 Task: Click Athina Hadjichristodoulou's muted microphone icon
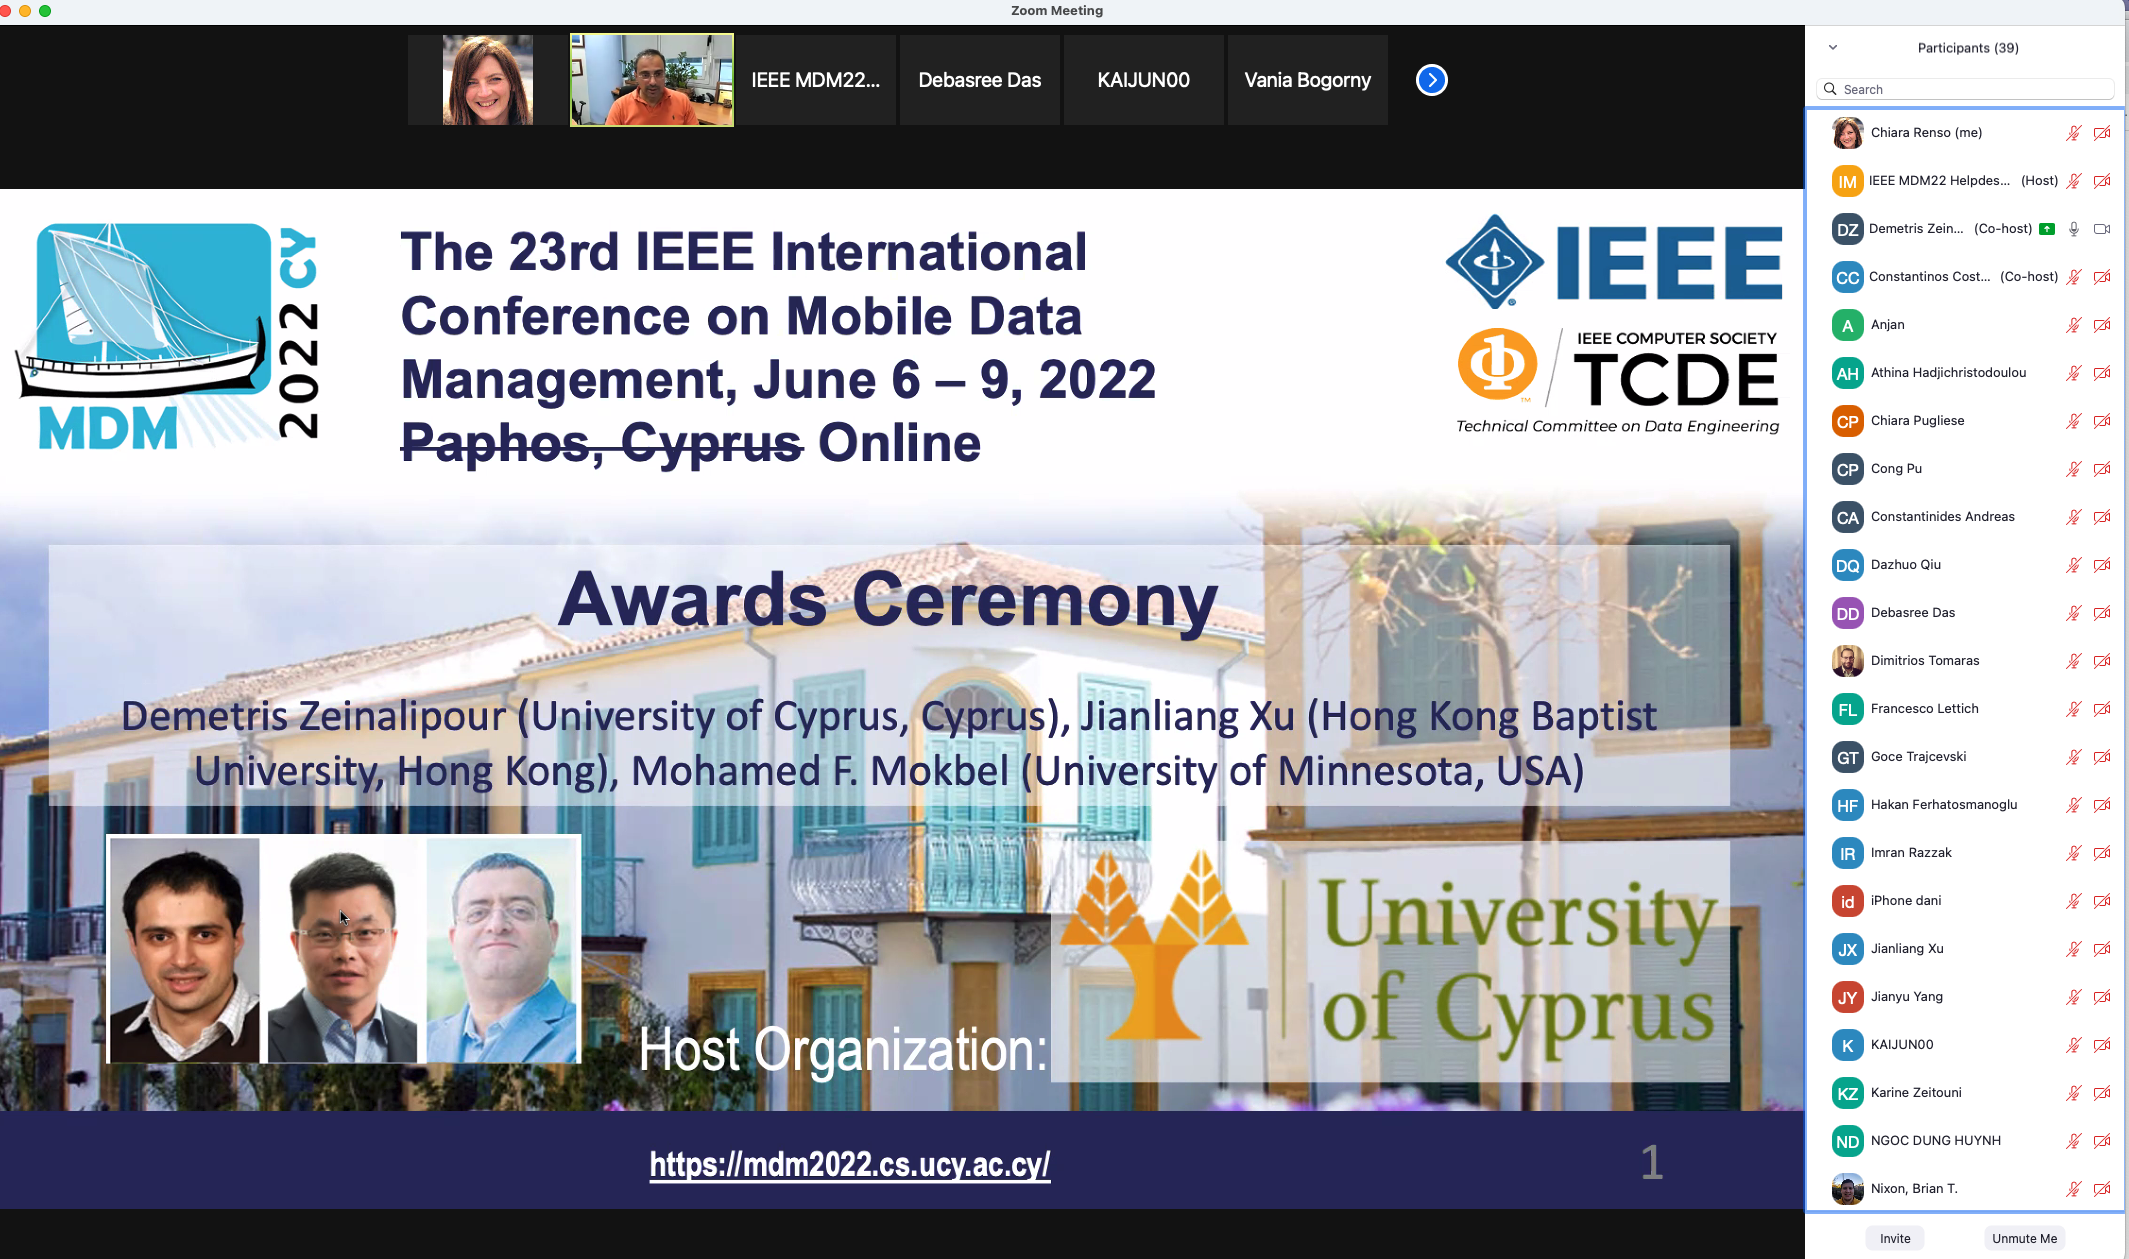pos(2074,373)
